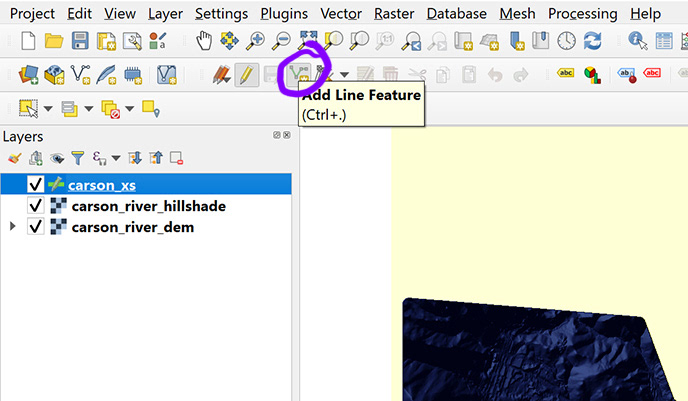This screenshot has width=688, height=401.
Task: Expand the carson_river_dem layer legend
Action: click(x=13, y=226)
